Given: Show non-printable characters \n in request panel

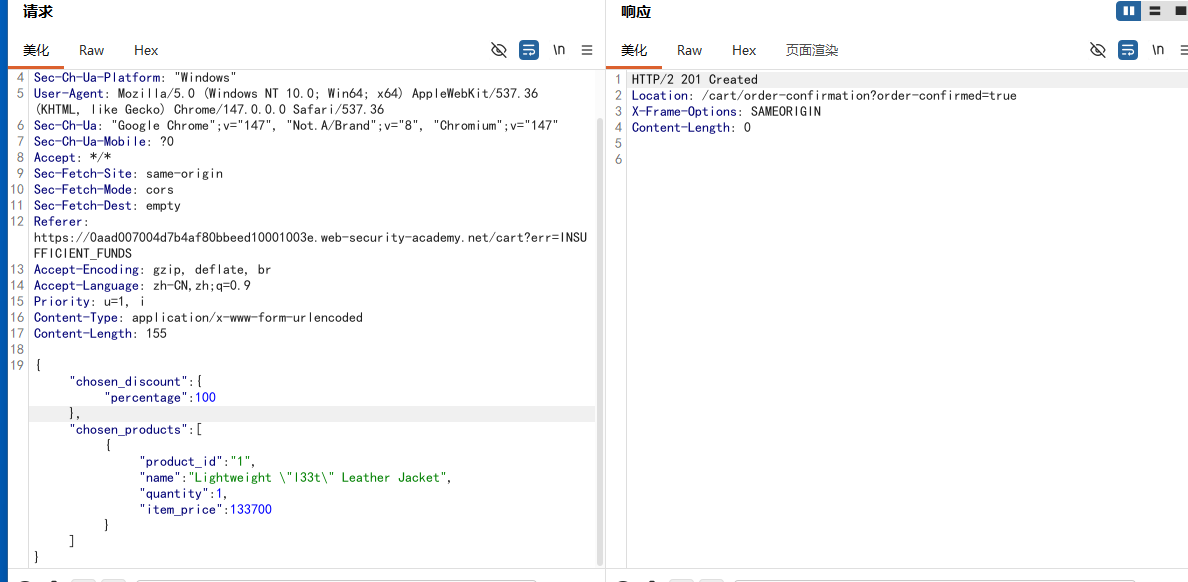Looking at the screenshot, I should click(x=558, y=50).
